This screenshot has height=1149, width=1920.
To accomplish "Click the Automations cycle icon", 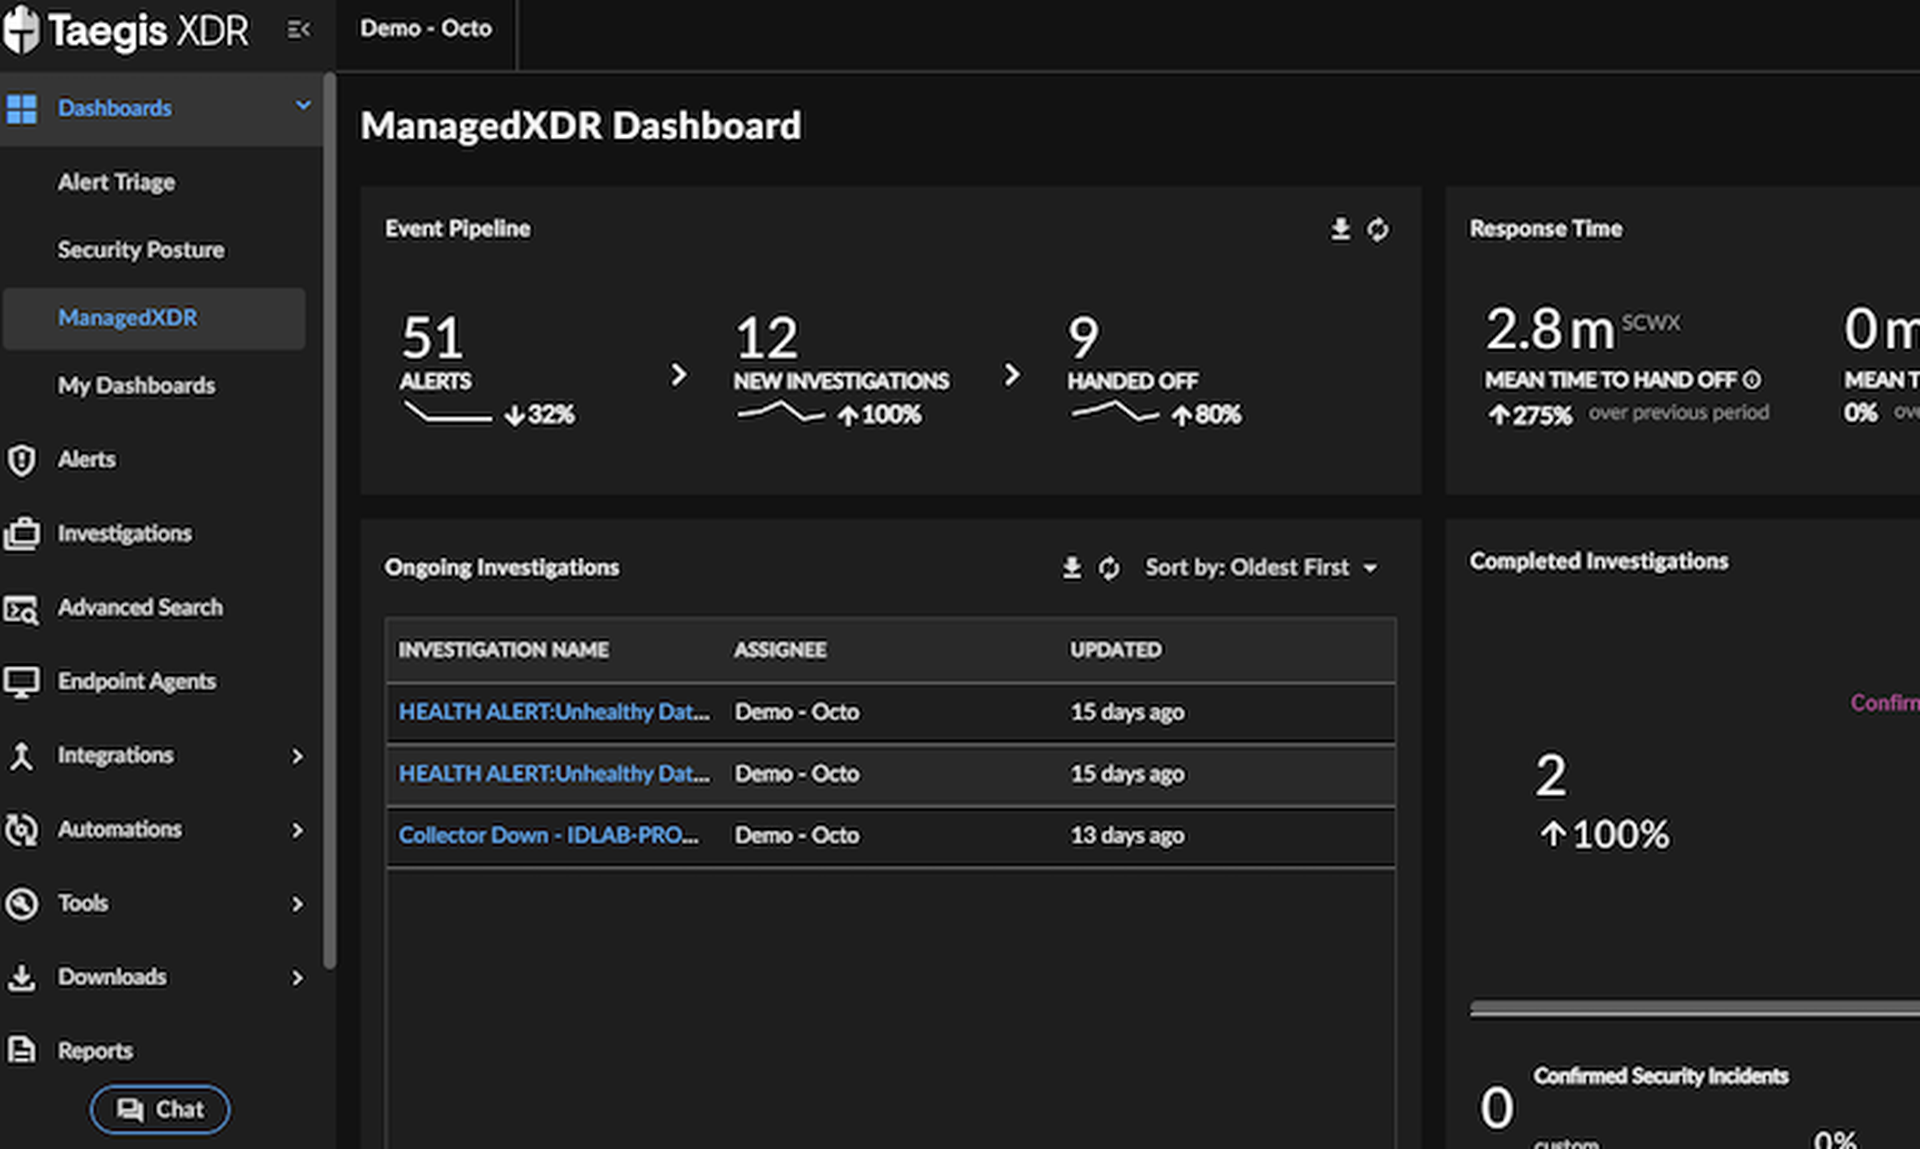I will [21, 830].
